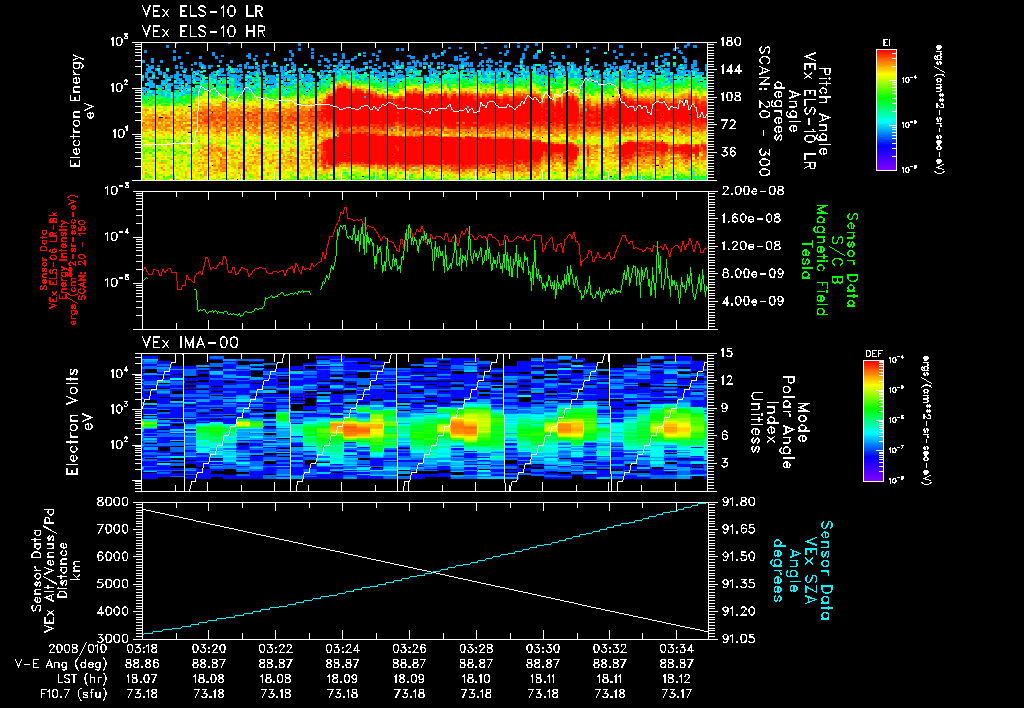Viewport: 1024px width, 708px height.
Task: Click the 03:24 time tick label
Action: click(x=342, y=650)
